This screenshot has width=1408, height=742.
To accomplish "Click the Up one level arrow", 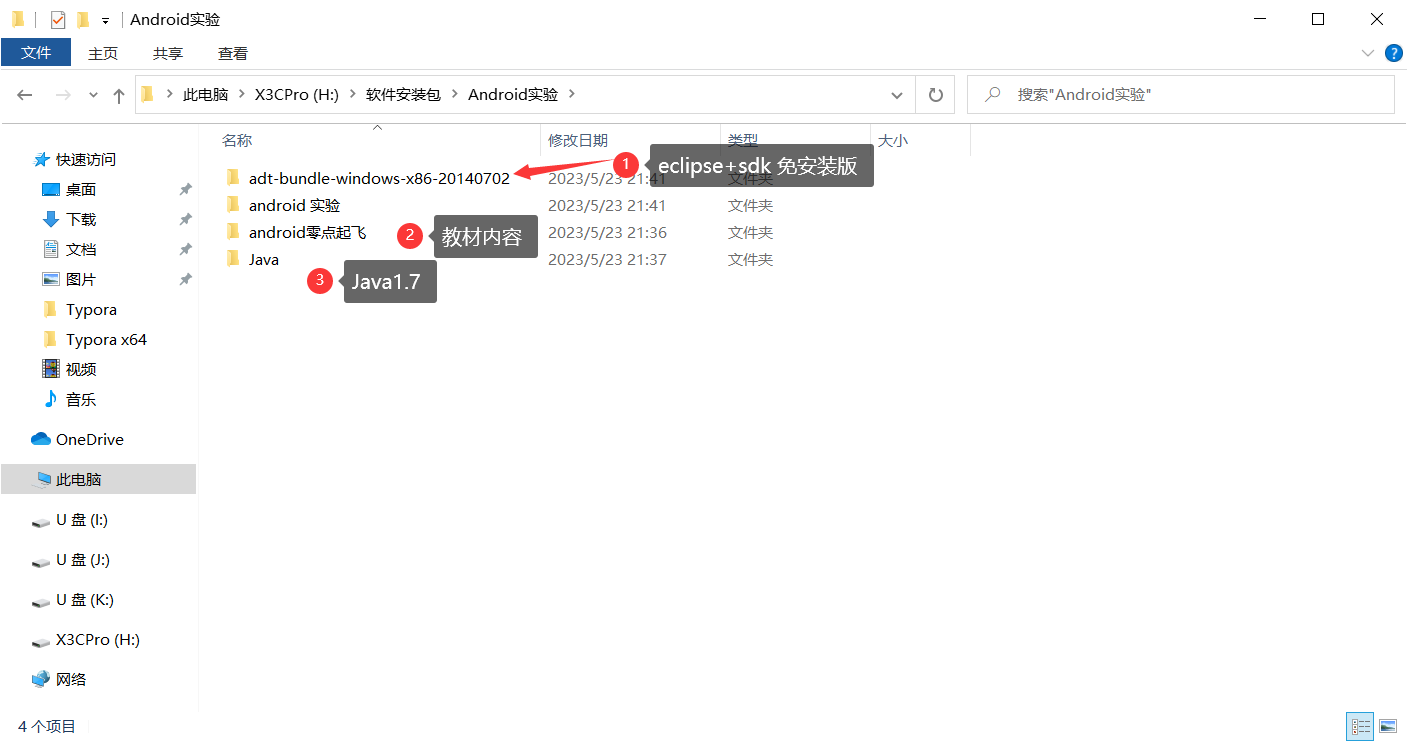I will [118, 94].
